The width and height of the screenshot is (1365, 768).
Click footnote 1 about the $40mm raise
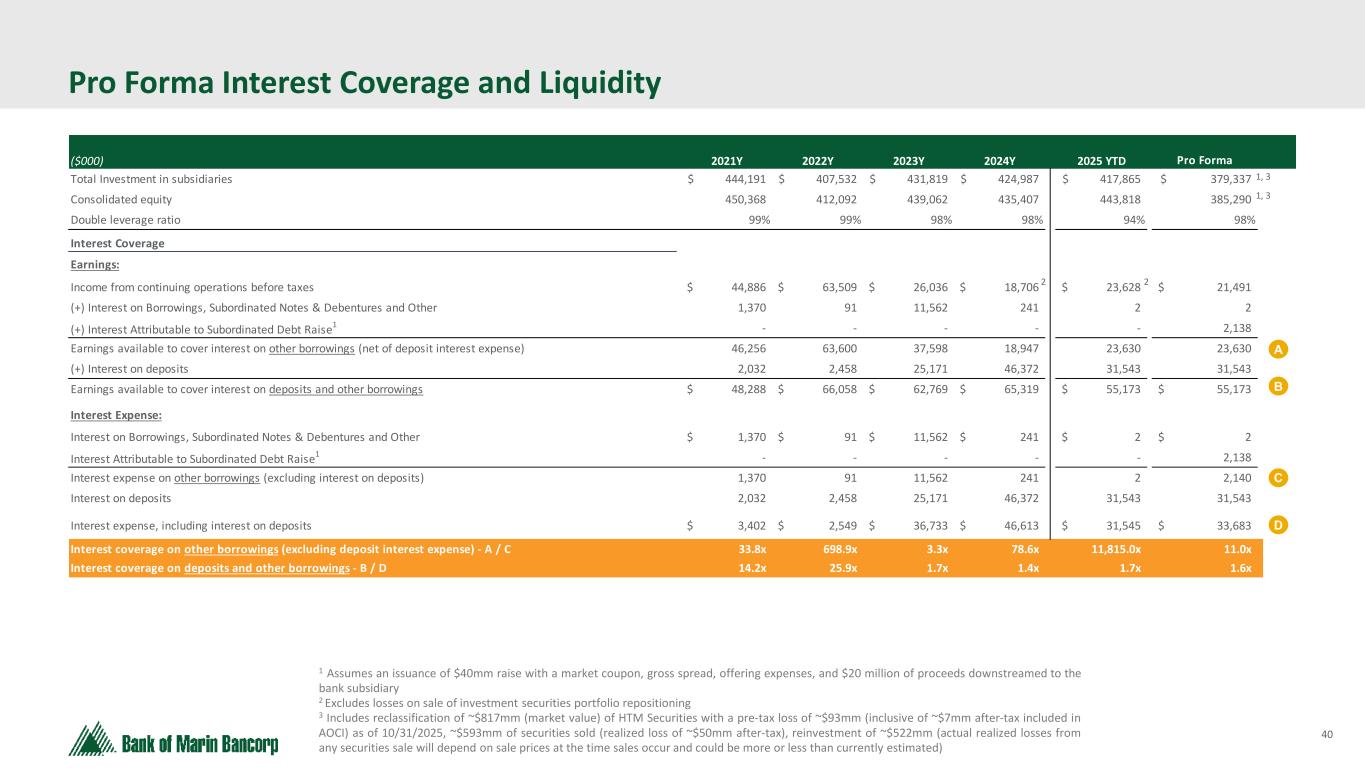tap(698, 680)
